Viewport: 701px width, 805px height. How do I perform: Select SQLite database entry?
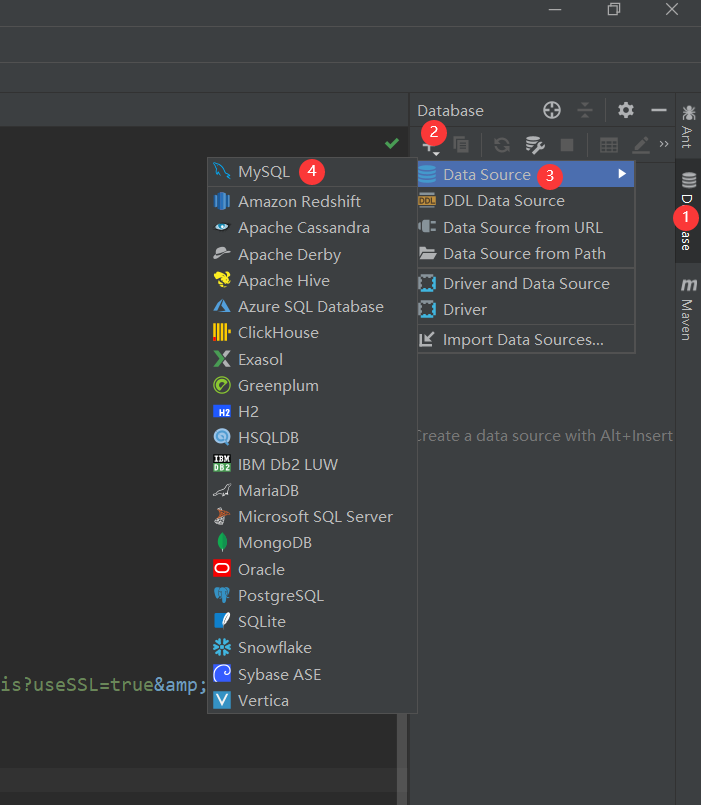point(312,622)
